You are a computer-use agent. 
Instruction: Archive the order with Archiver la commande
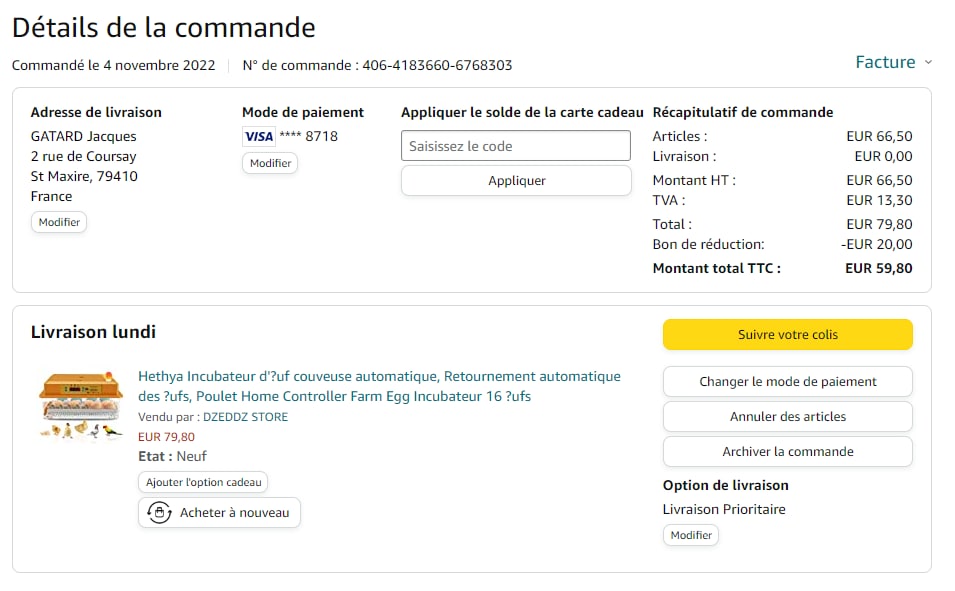787,451
